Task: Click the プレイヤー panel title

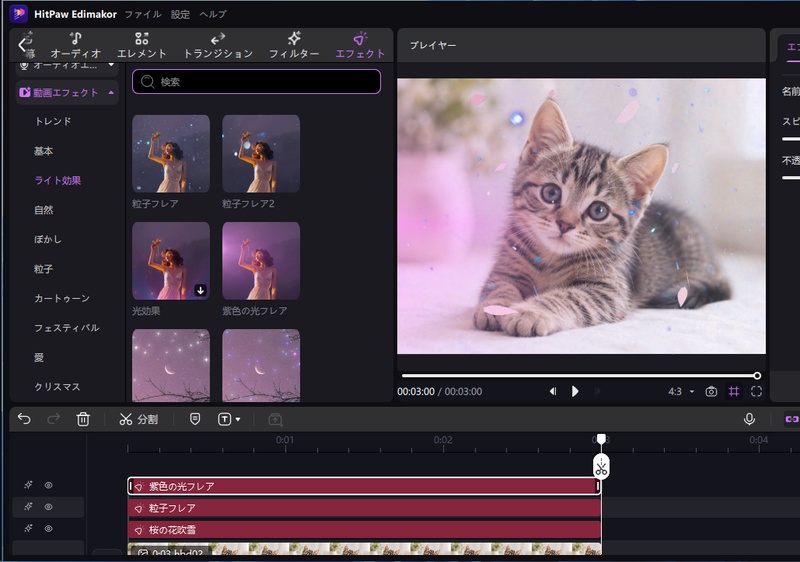Action: click(433, 45)
